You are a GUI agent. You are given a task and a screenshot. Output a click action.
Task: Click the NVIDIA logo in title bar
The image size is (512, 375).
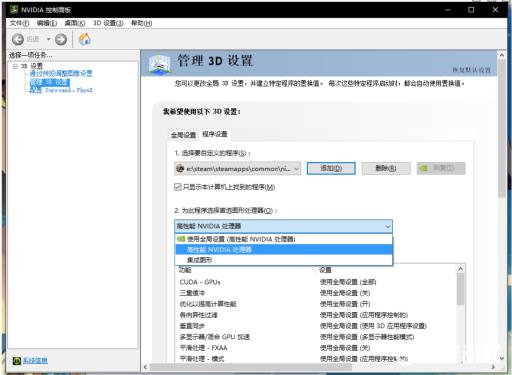coord(14,9)
